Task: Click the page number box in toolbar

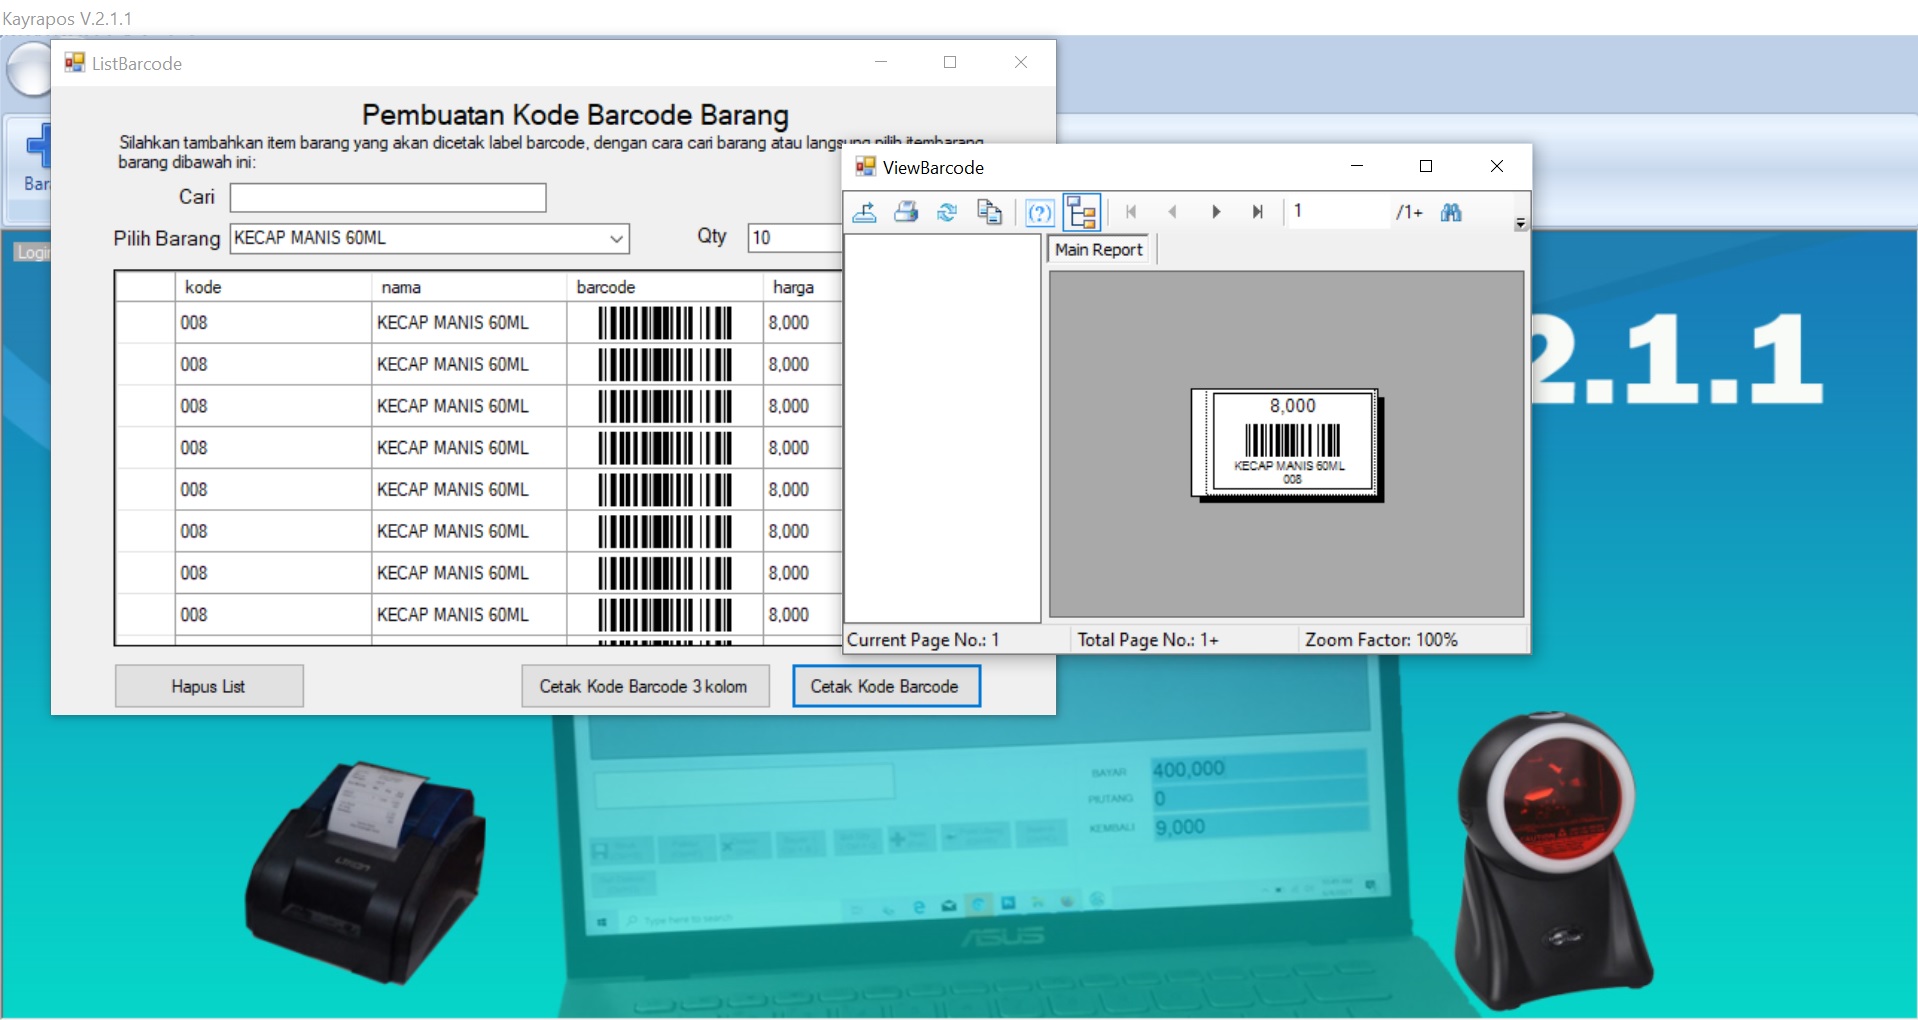Action: pos(1337,212)
